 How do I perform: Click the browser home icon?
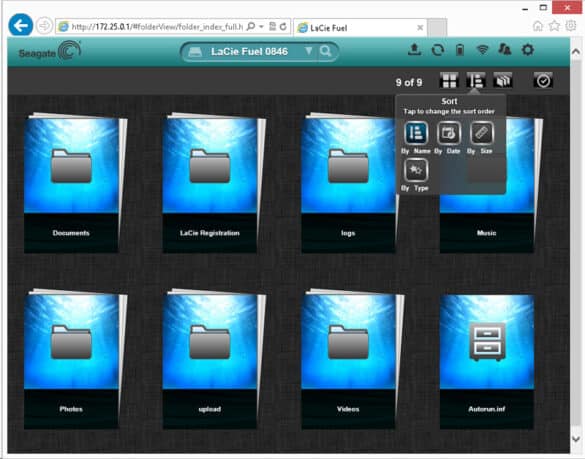538,26
